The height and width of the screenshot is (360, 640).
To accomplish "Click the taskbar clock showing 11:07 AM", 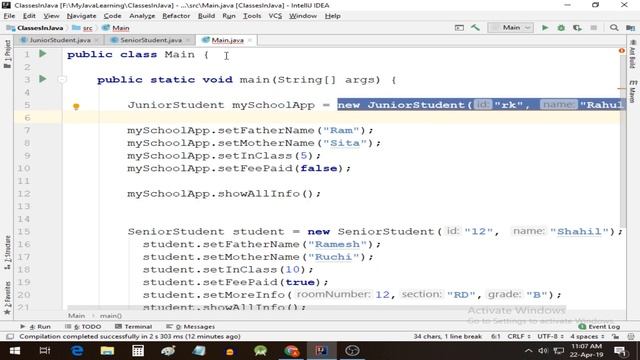I will click(586, 351).
